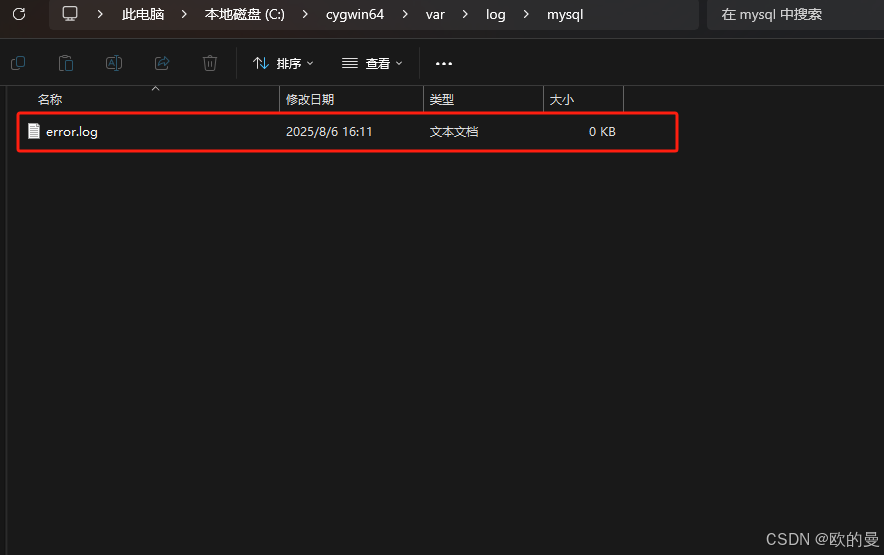
Task: Click the rename icon in toolbar
Action: tap(114, 63)
